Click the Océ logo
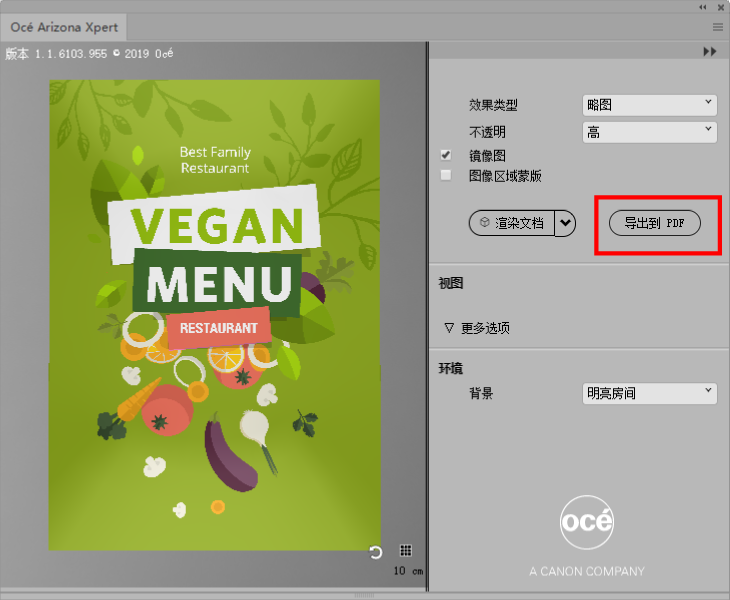This screenshot has height=600, width=730. 587,522
